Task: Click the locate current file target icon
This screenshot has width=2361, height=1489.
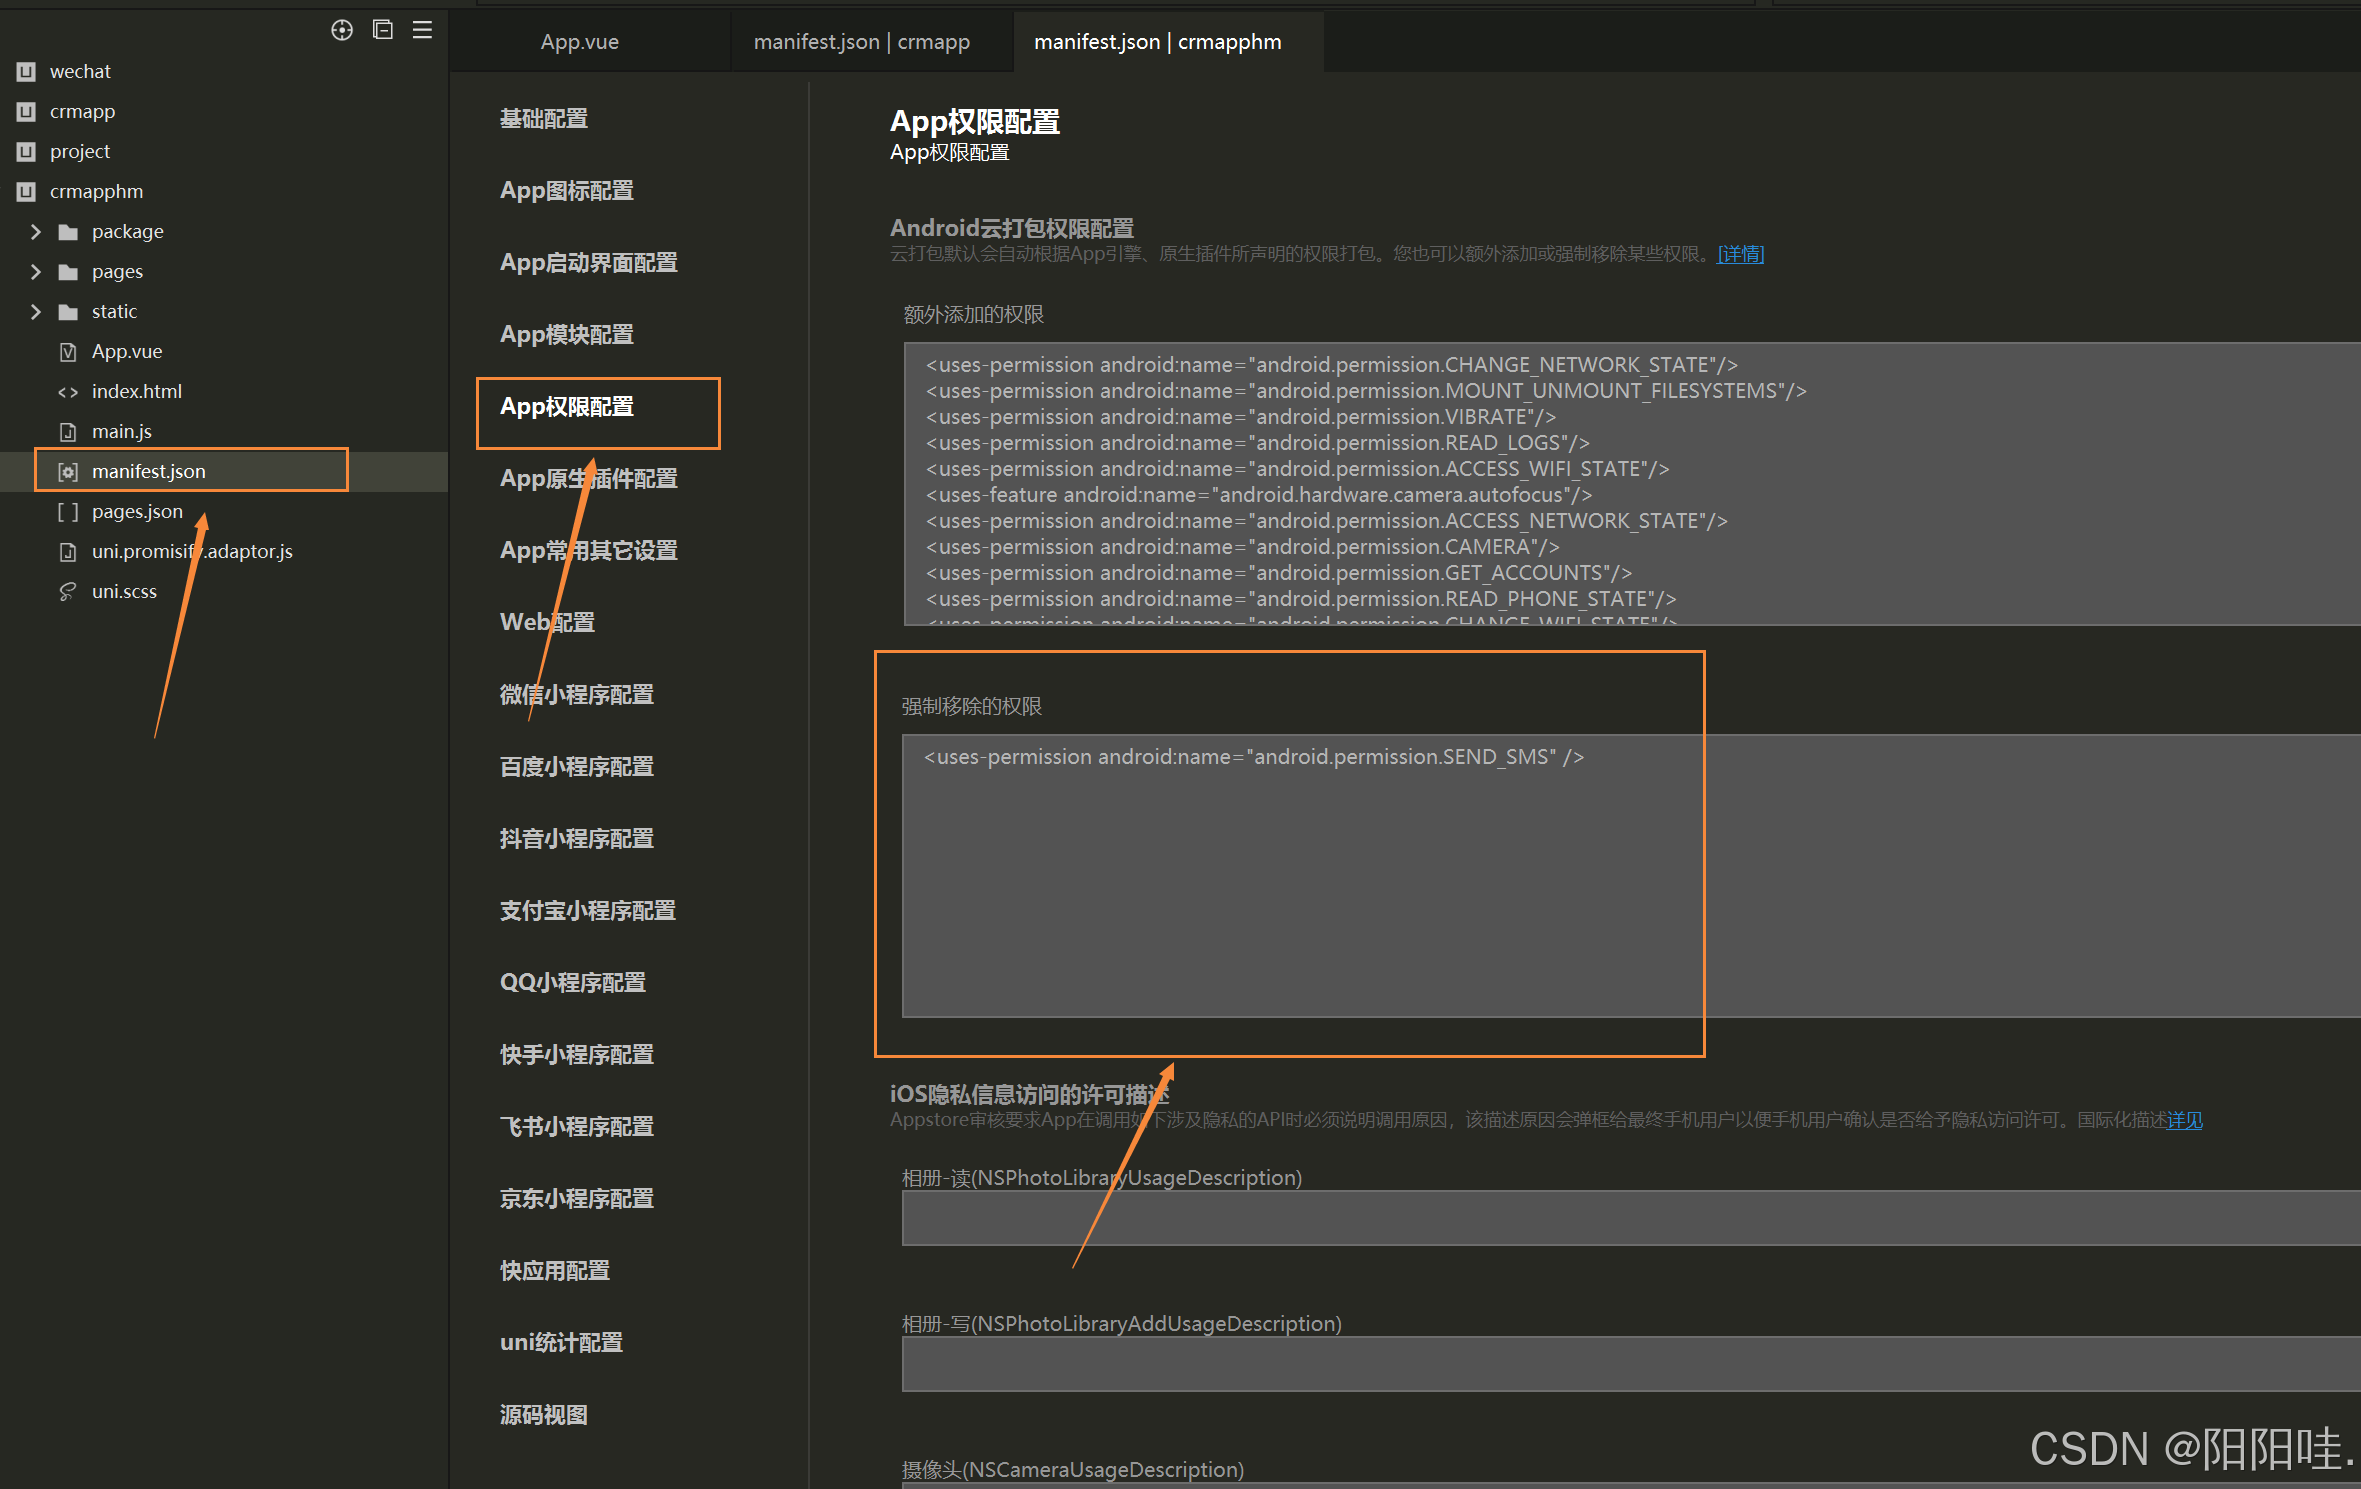Action: [342, 30]
